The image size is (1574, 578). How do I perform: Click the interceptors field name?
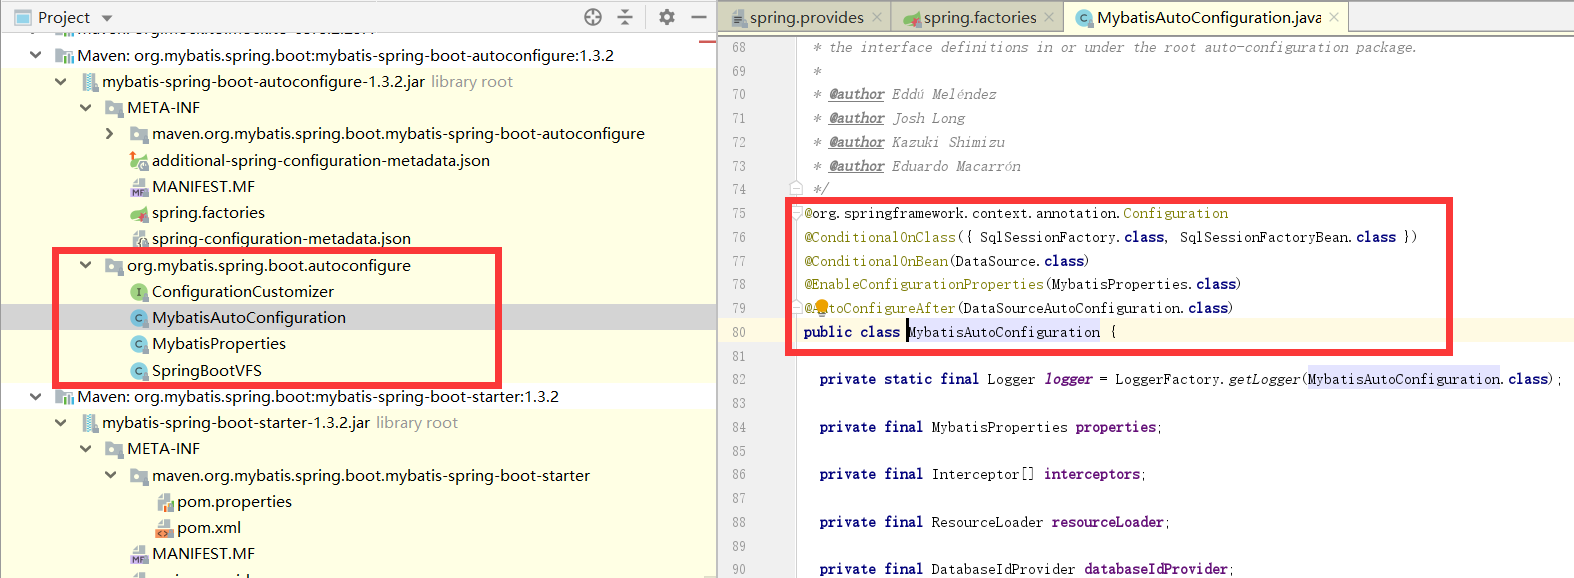[1092, 474]
